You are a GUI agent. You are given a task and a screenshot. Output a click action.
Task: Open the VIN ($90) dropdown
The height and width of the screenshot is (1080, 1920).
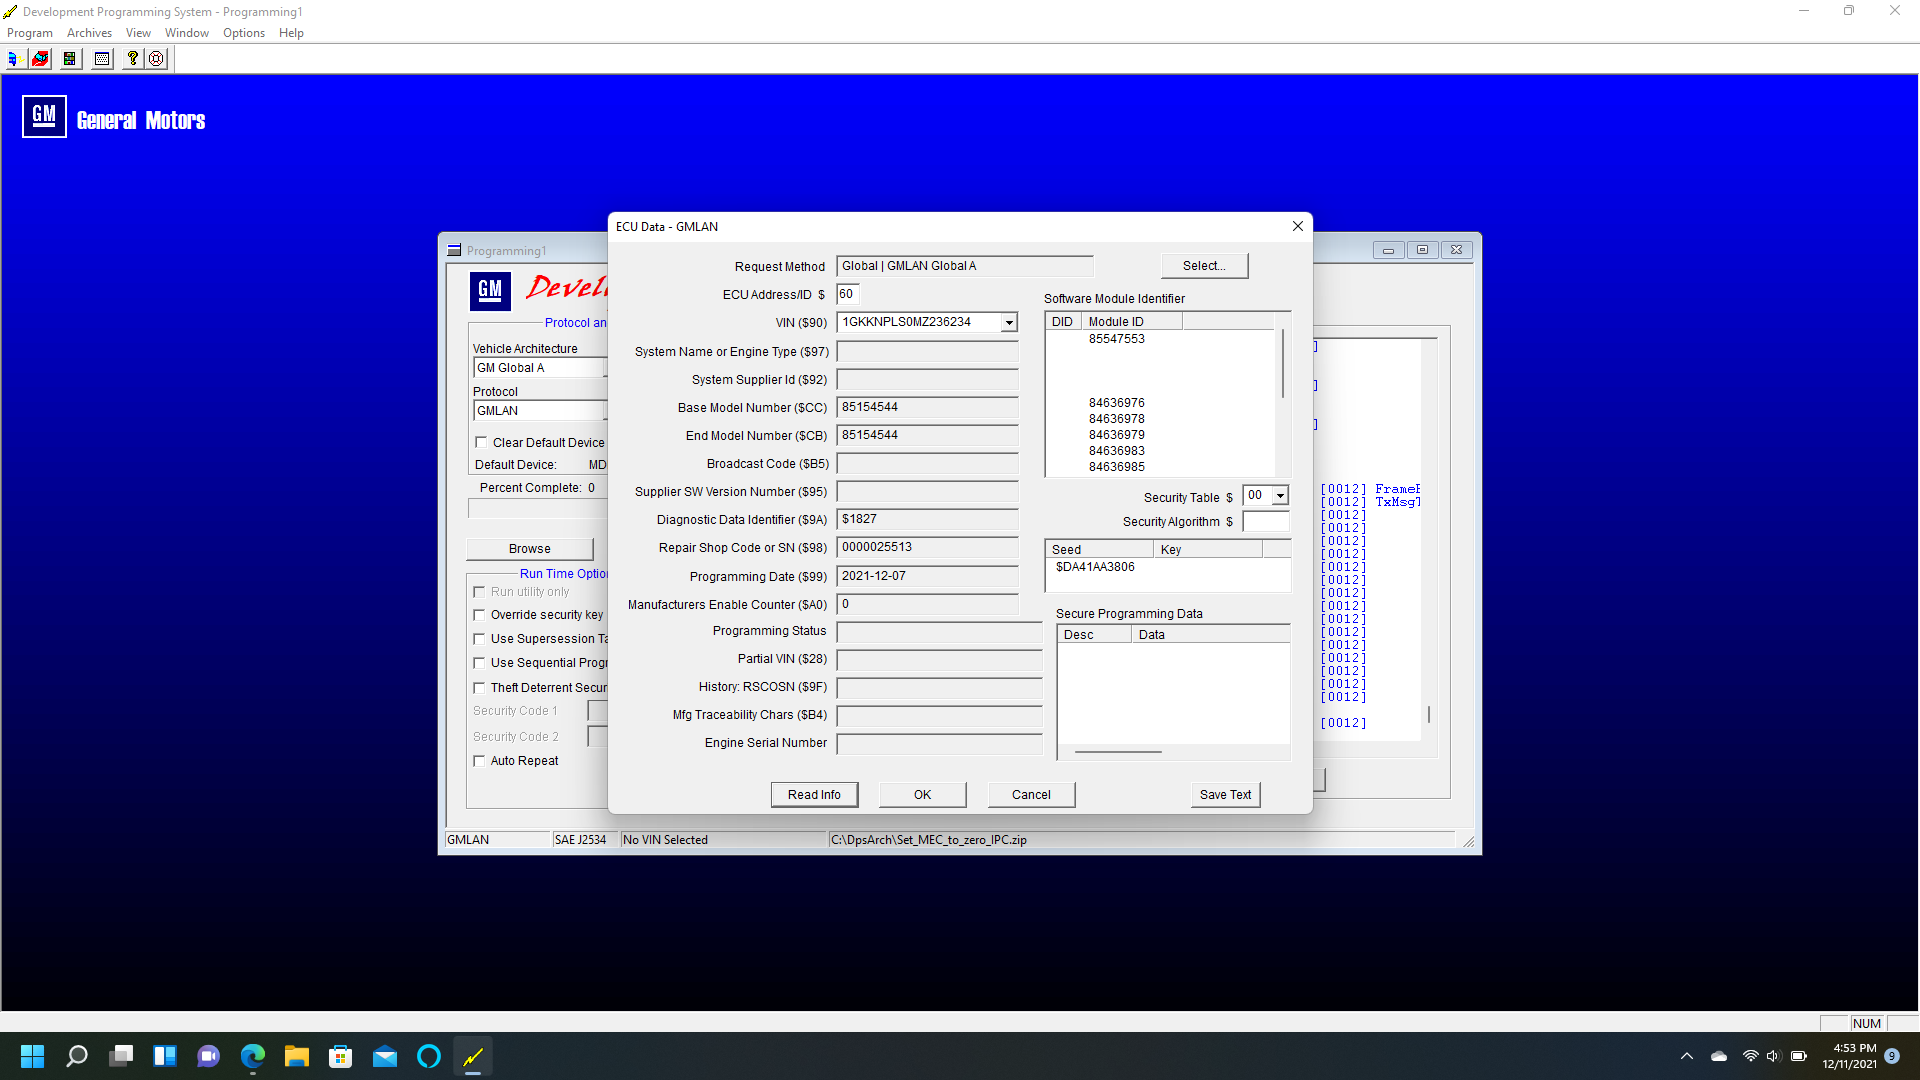point(1007,322)
